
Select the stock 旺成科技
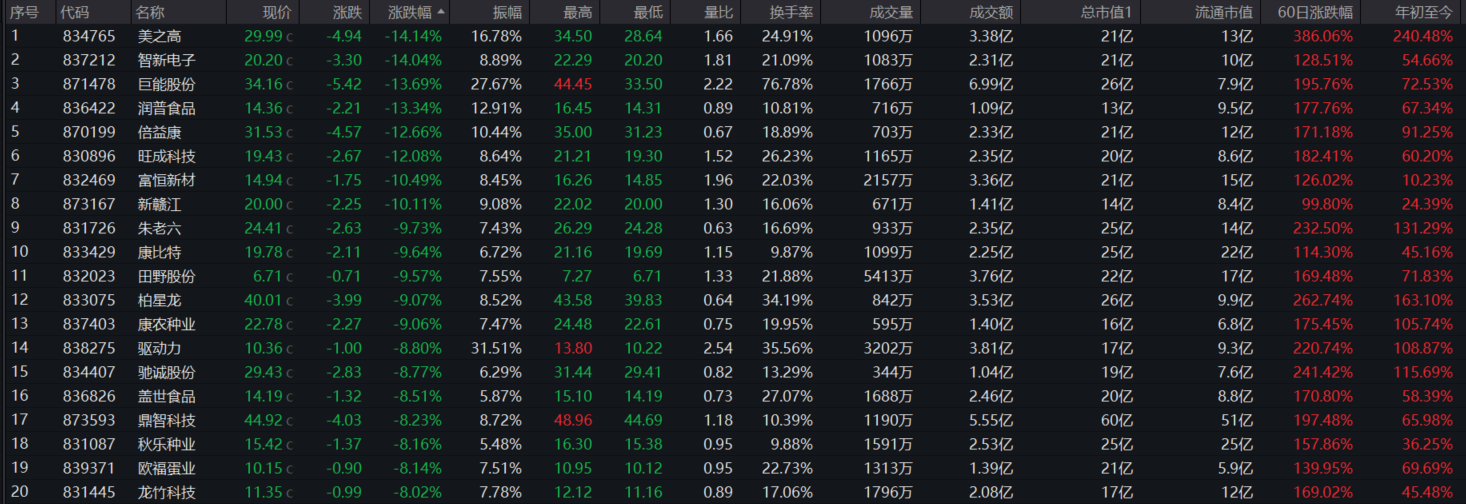click(167, 156)
